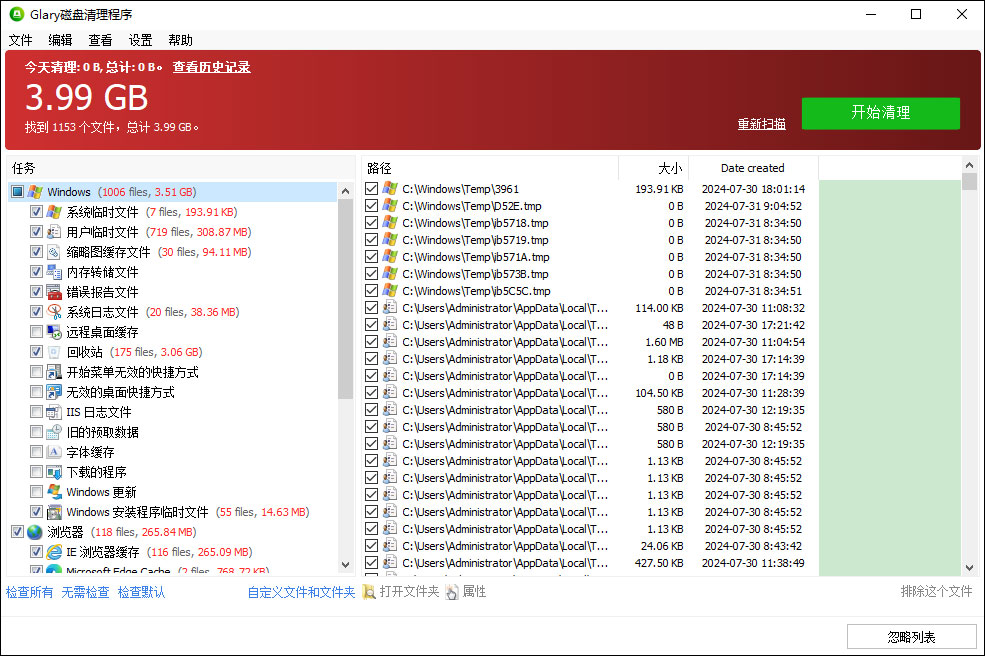Viewport: 985px width, 656px height.
Task: Click the 检查默认 link
Action: (141, 593)
